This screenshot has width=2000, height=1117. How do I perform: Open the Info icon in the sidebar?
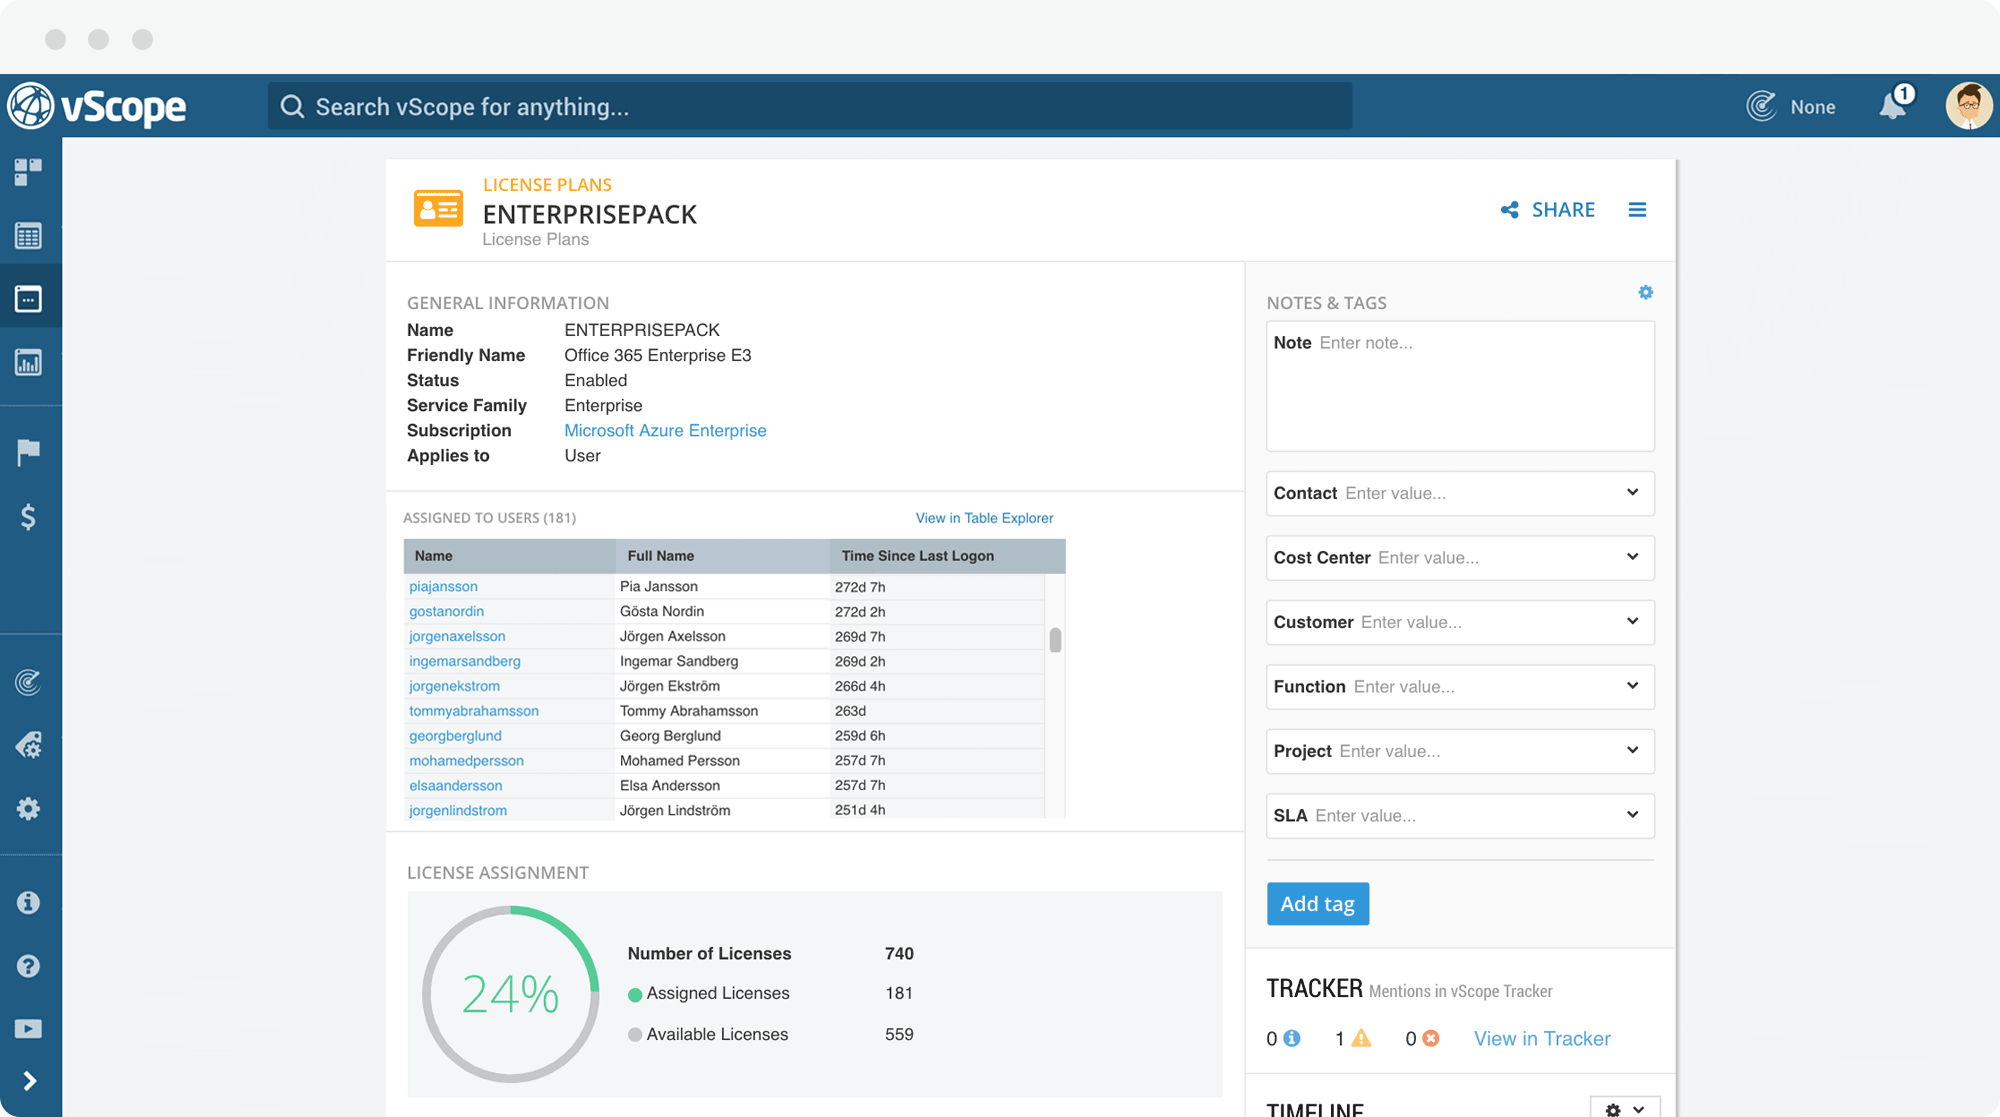(x=28, y=902)
